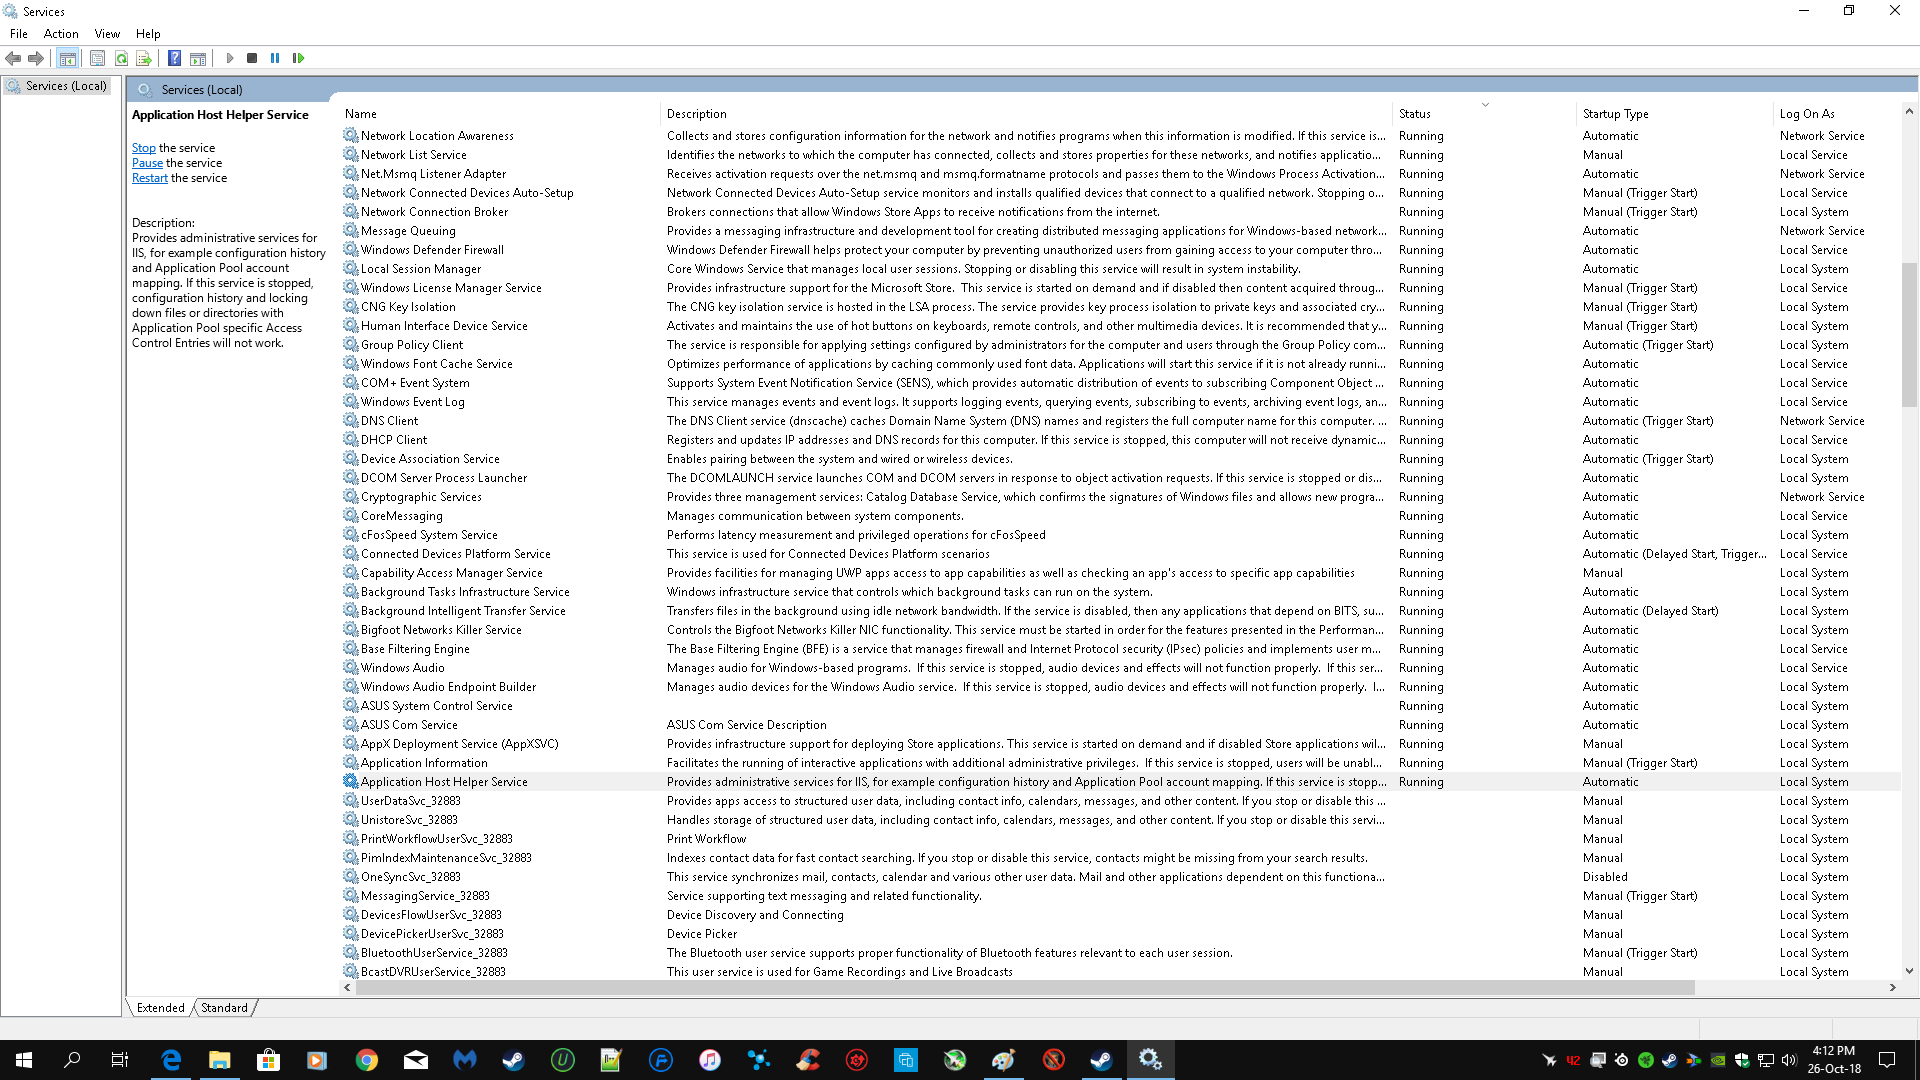Image resolution: width=1920 pixels, height=1080 pixels.
Task: Click the Stop Service toolbar button
Action: coord(252,58)
